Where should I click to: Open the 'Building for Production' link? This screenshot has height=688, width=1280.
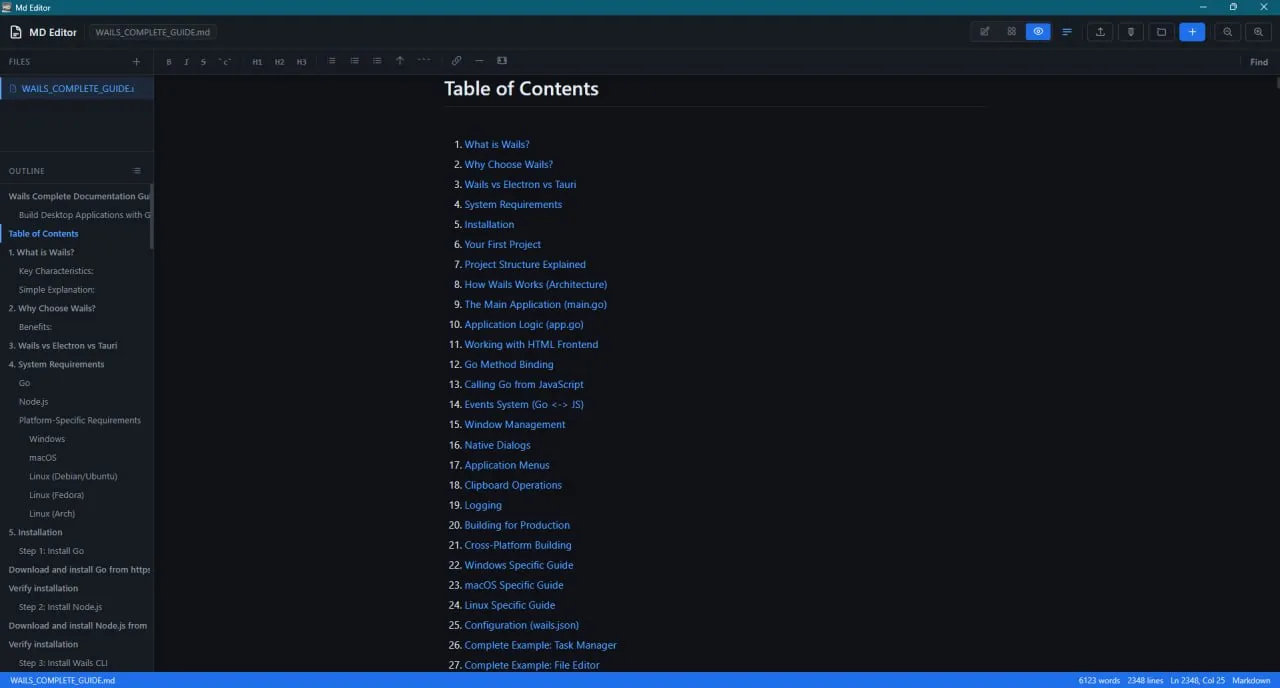click(x=517, y=525)
